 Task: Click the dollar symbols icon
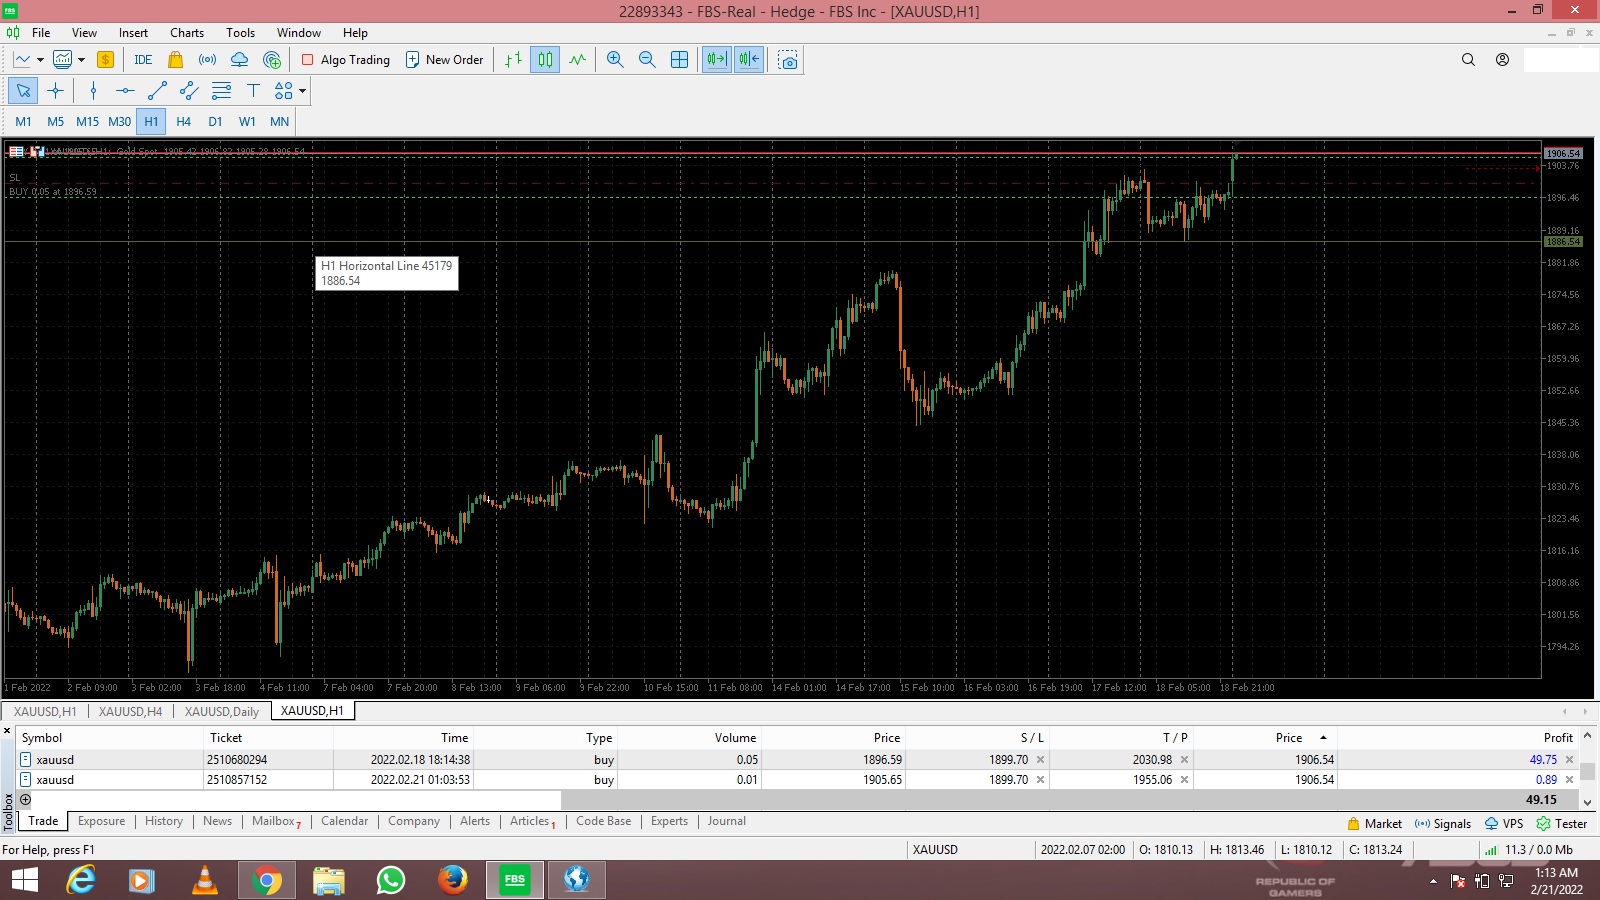105,60
